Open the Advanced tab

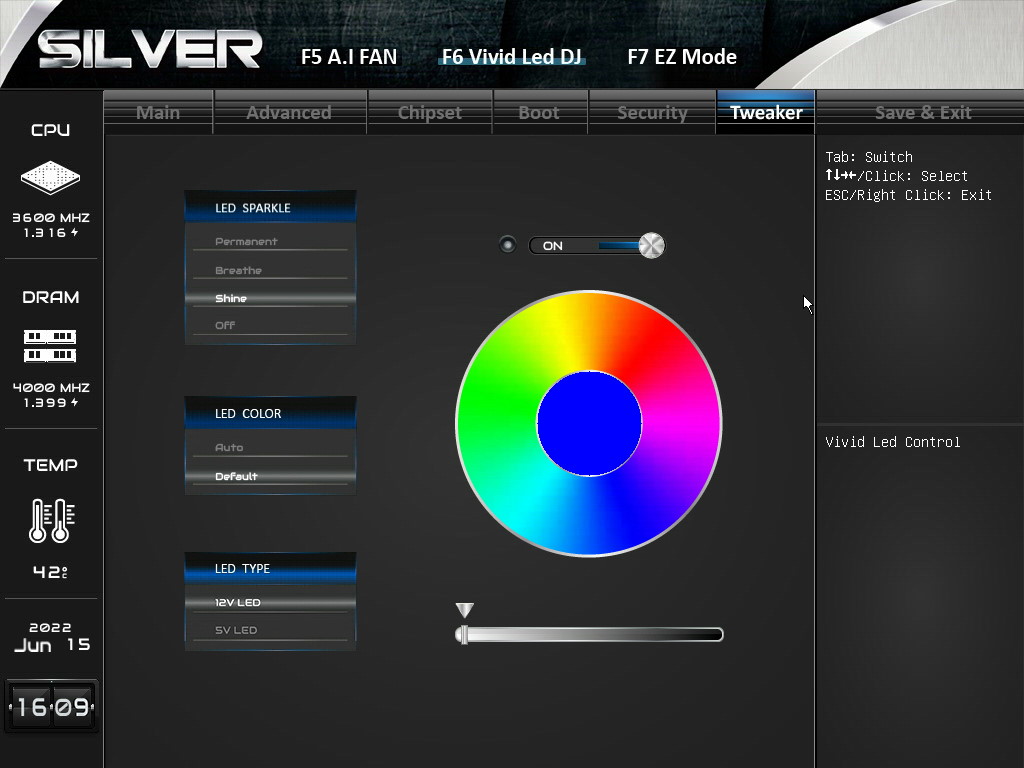289,112
